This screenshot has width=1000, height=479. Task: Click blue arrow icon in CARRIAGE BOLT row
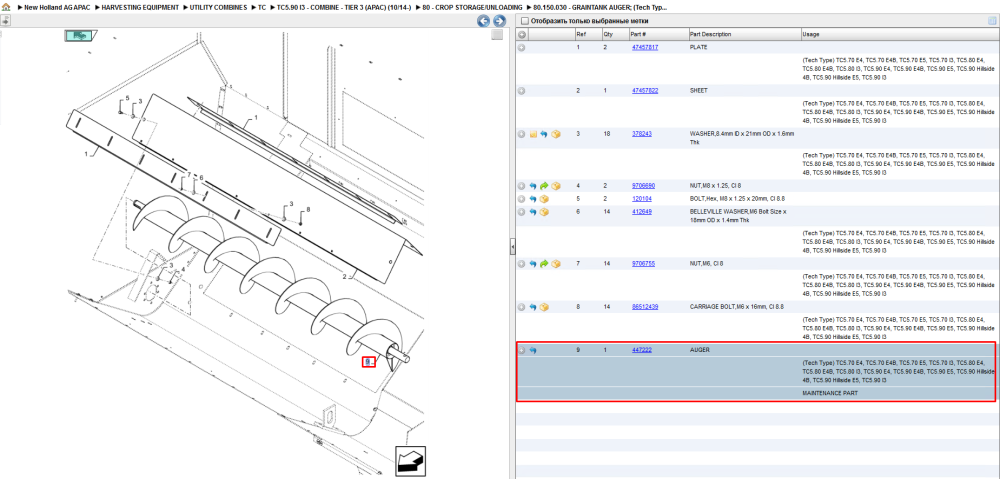point(533,307)
